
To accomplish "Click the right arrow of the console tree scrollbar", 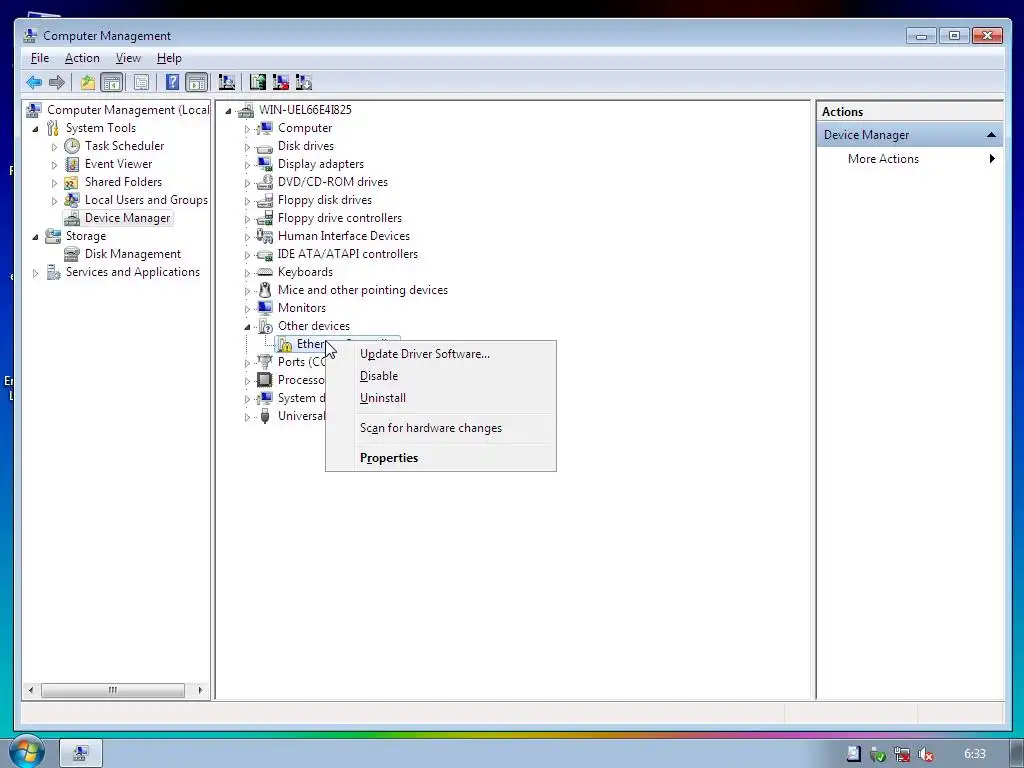I will tap(200, 690).
